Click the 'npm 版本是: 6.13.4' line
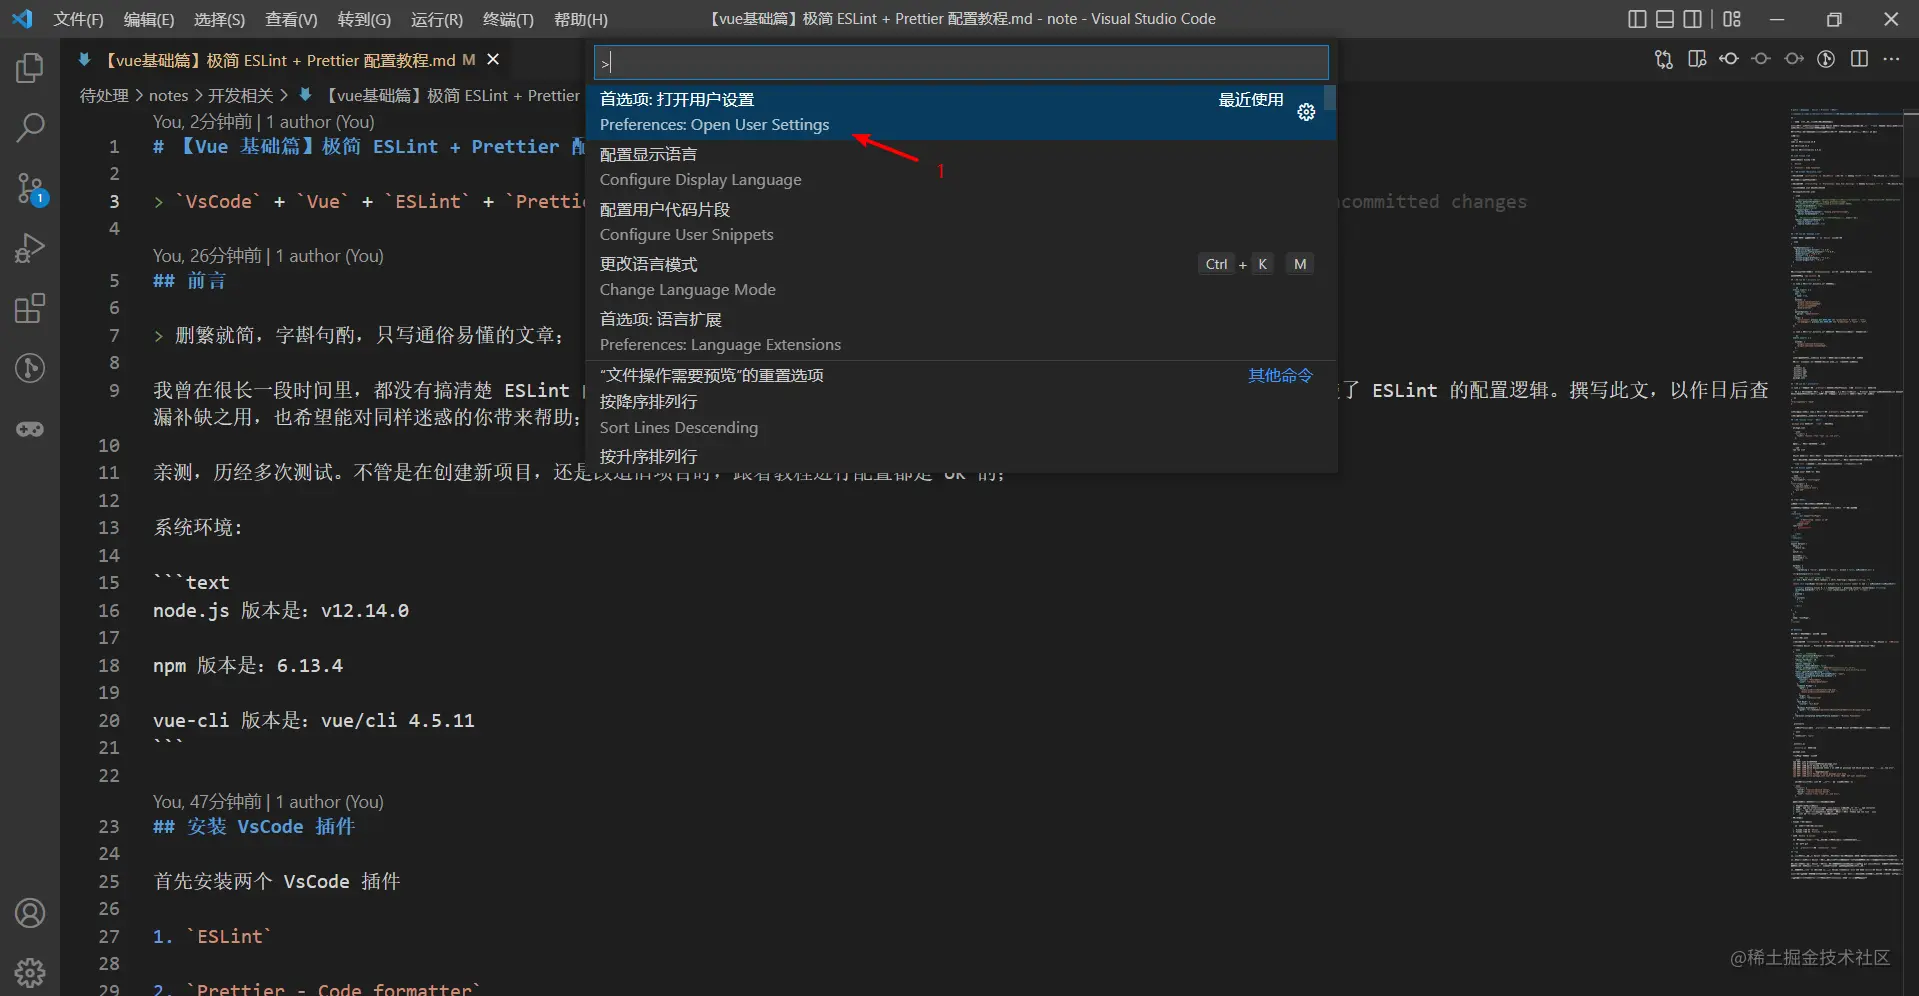The width and height of the screenshot is (1919, 996). [248, 665]
